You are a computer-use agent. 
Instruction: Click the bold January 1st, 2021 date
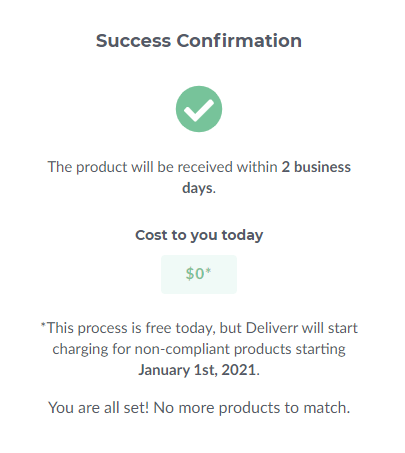click(x=197, y=370)
